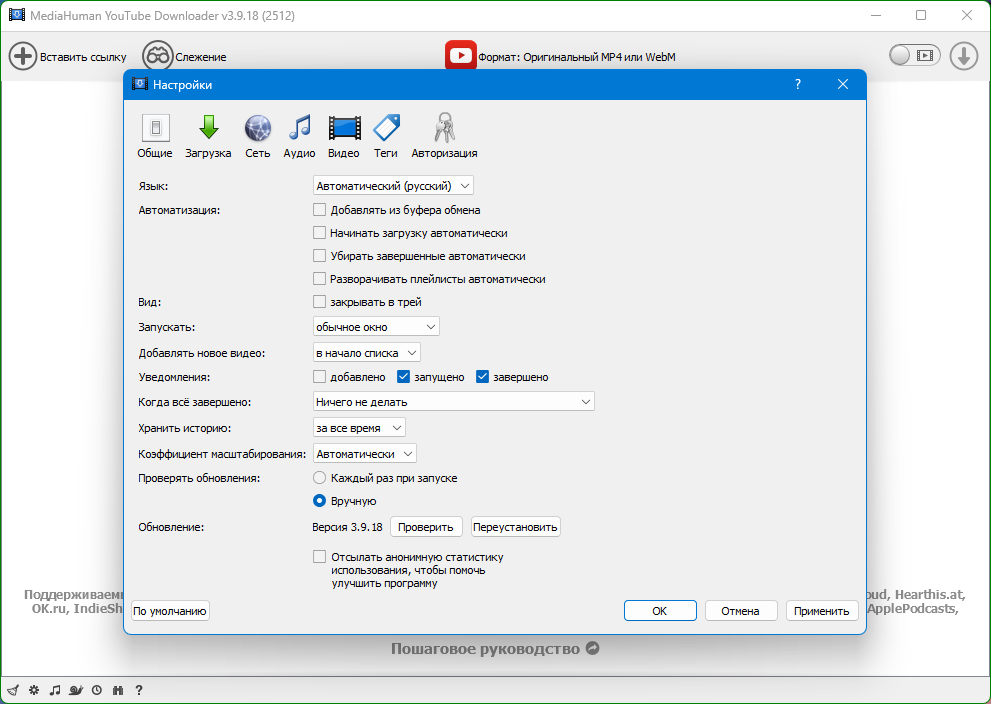Switch to the Аудио settings tab

[299, 136]
